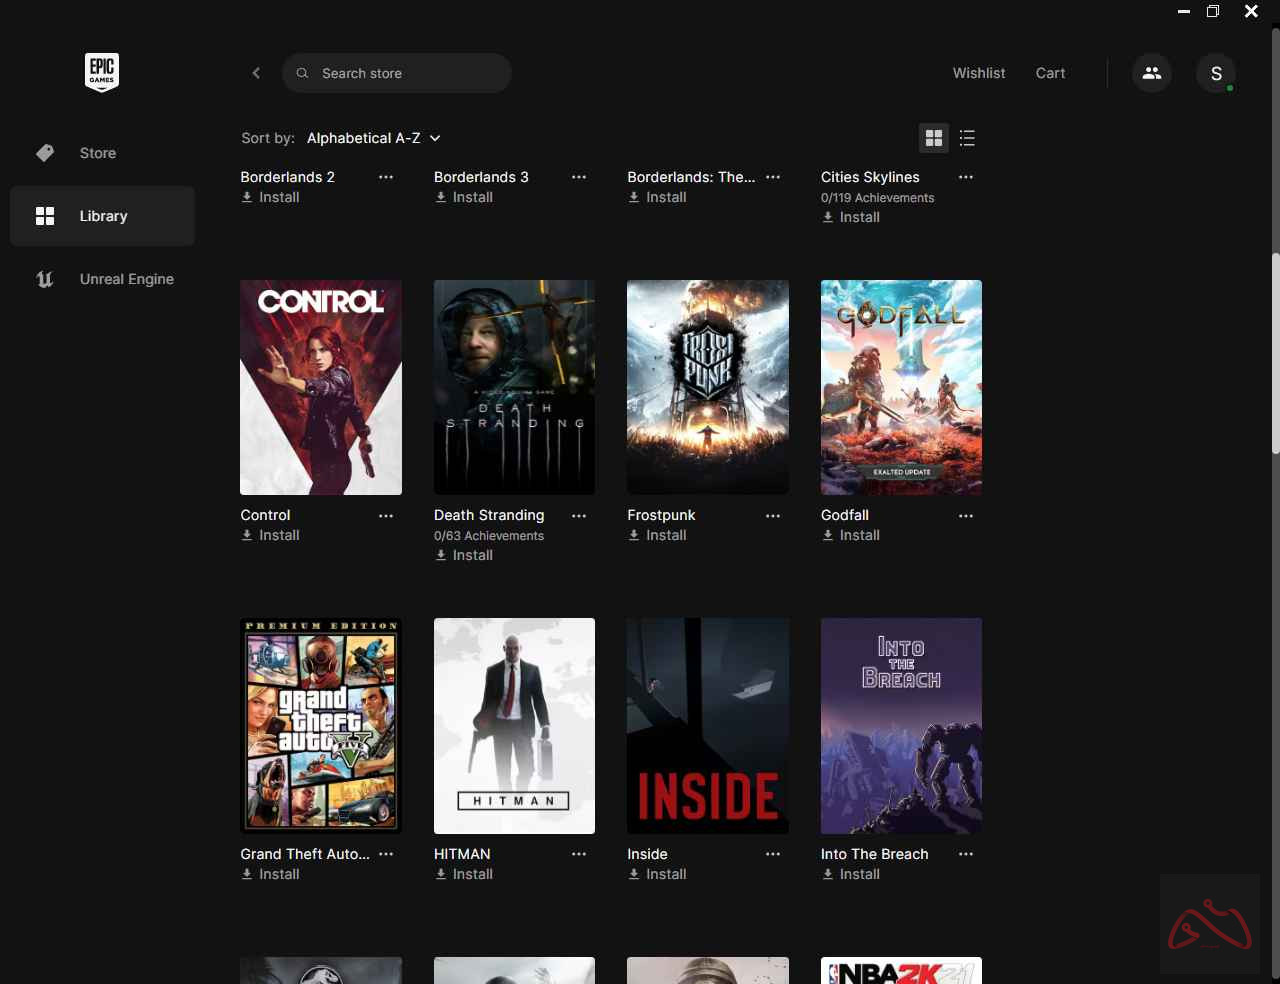Click the back navigation arrow
Image resolution: width=1280 pixels, height=984 pixels.
(256, 72)
